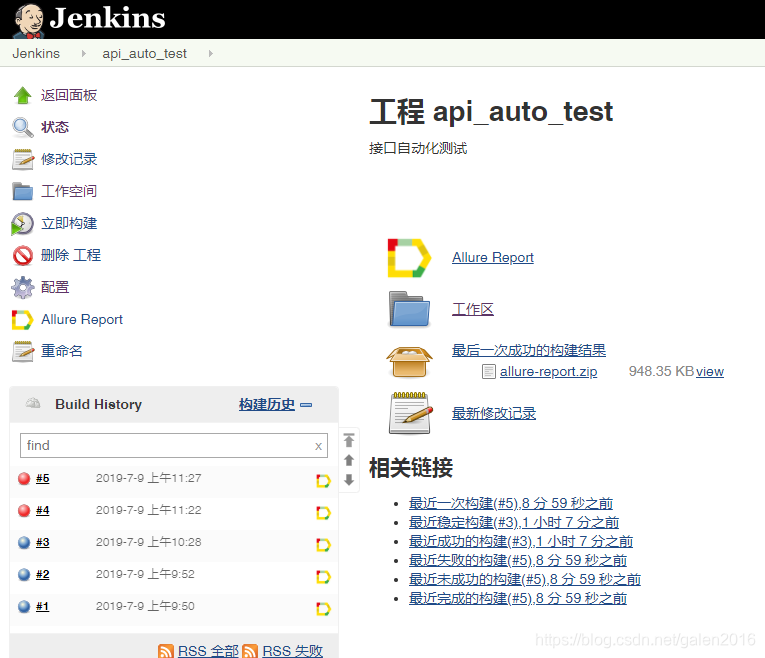Click the Allure icon on build #2 row
765x658 pixels.
pos(323,577)
